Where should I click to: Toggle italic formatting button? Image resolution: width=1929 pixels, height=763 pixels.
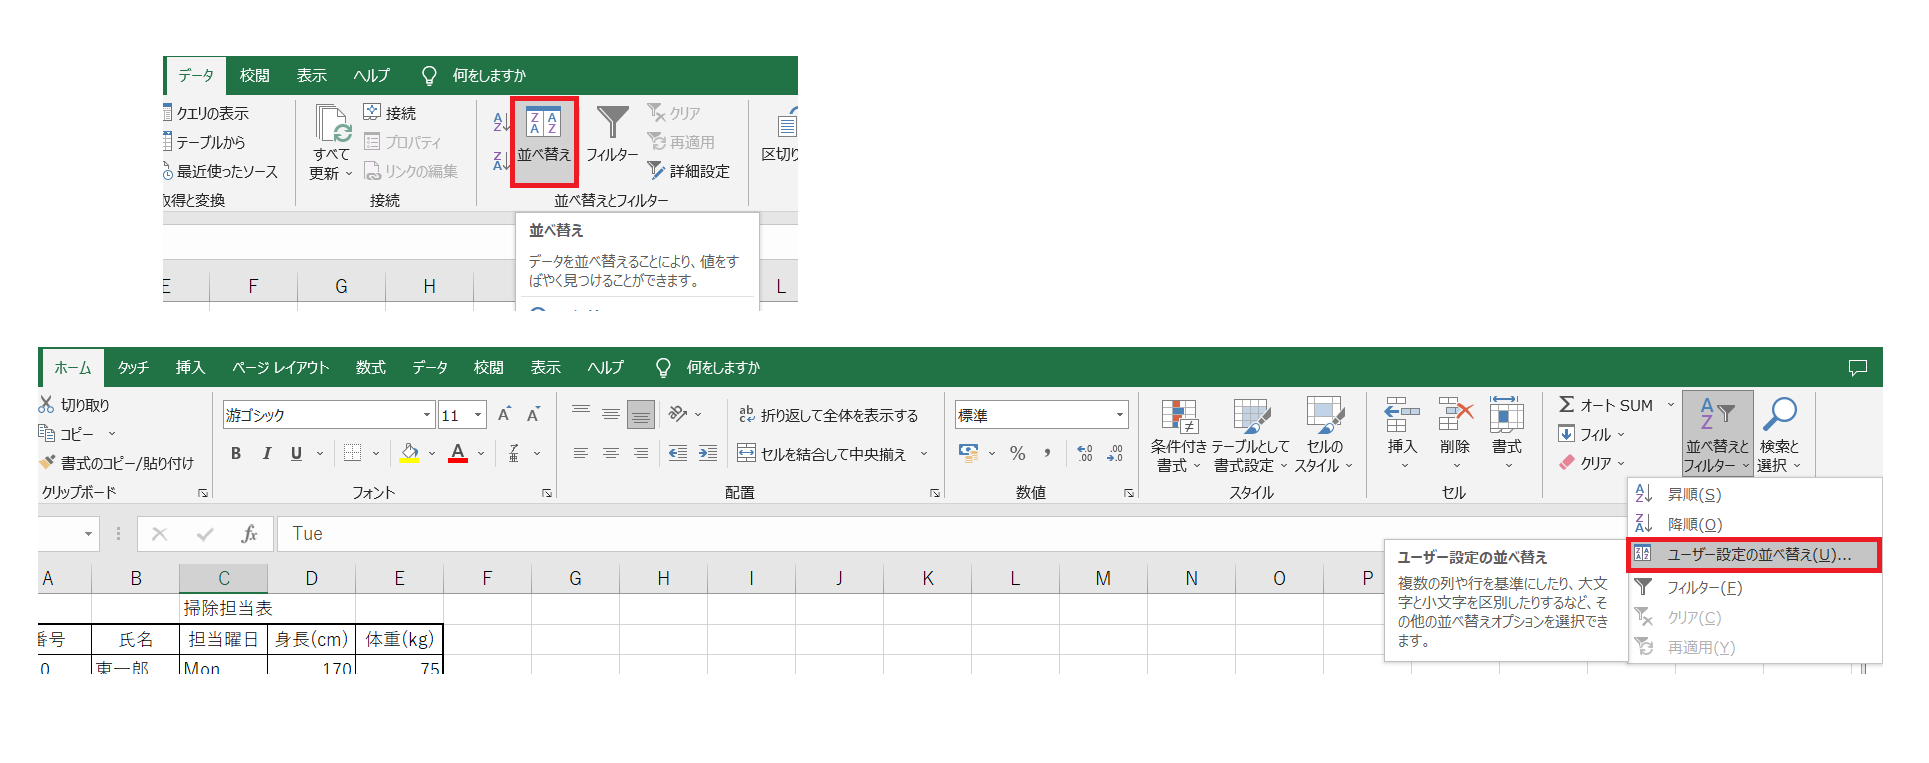[x=267, y=454]
